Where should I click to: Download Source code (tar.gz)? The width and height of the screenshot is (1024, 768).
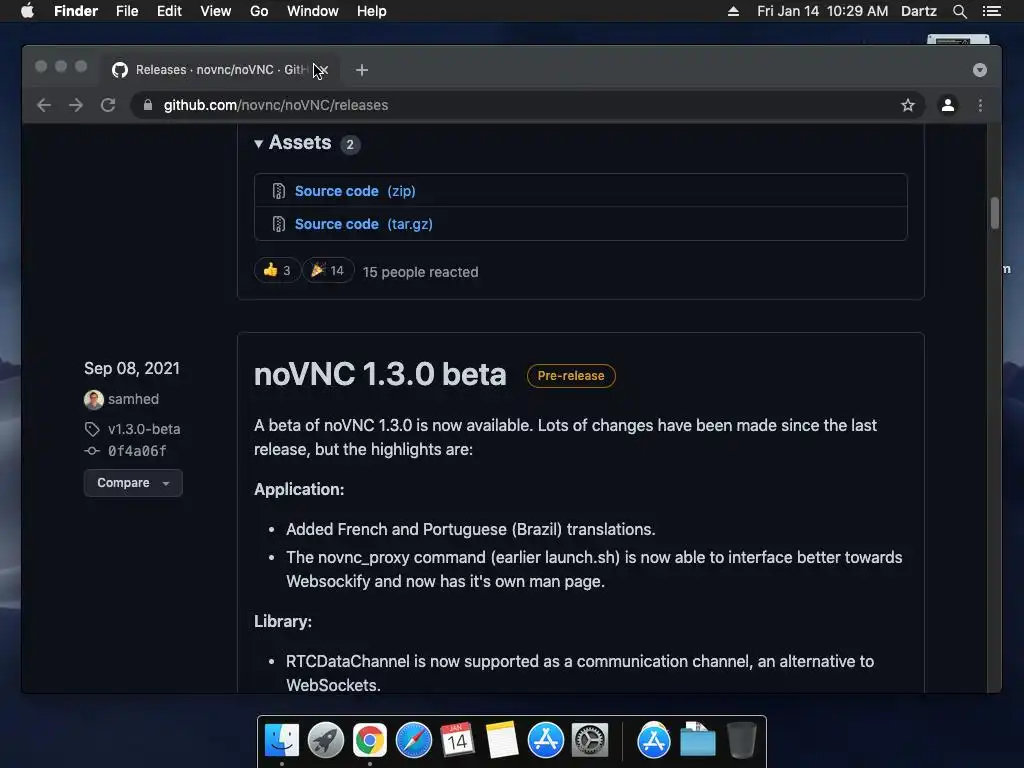tap(364, 224)
